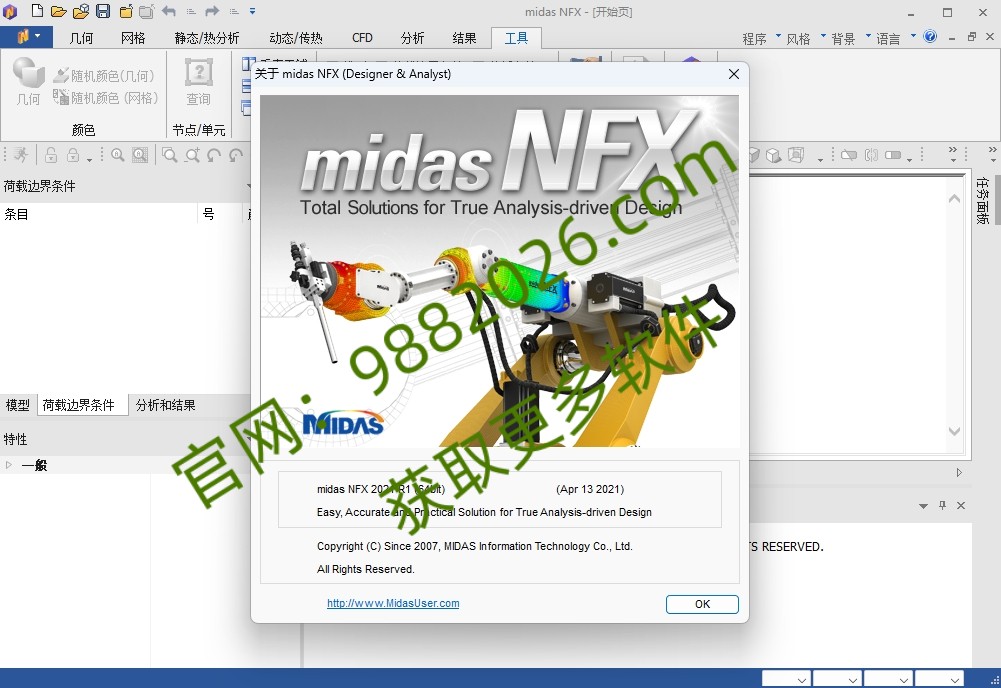
Task: Open the blue N application menu
Action: tap(27, 37)
